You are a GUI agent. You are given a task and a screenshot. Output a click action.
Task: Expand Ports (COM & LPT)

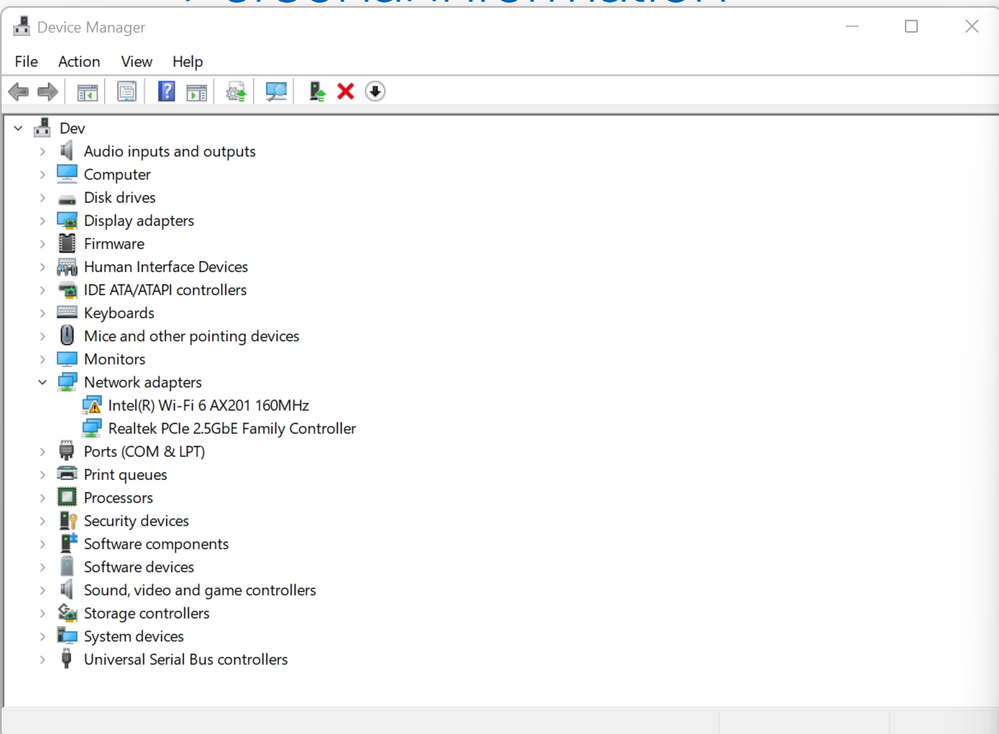click(x=42, y=452)
